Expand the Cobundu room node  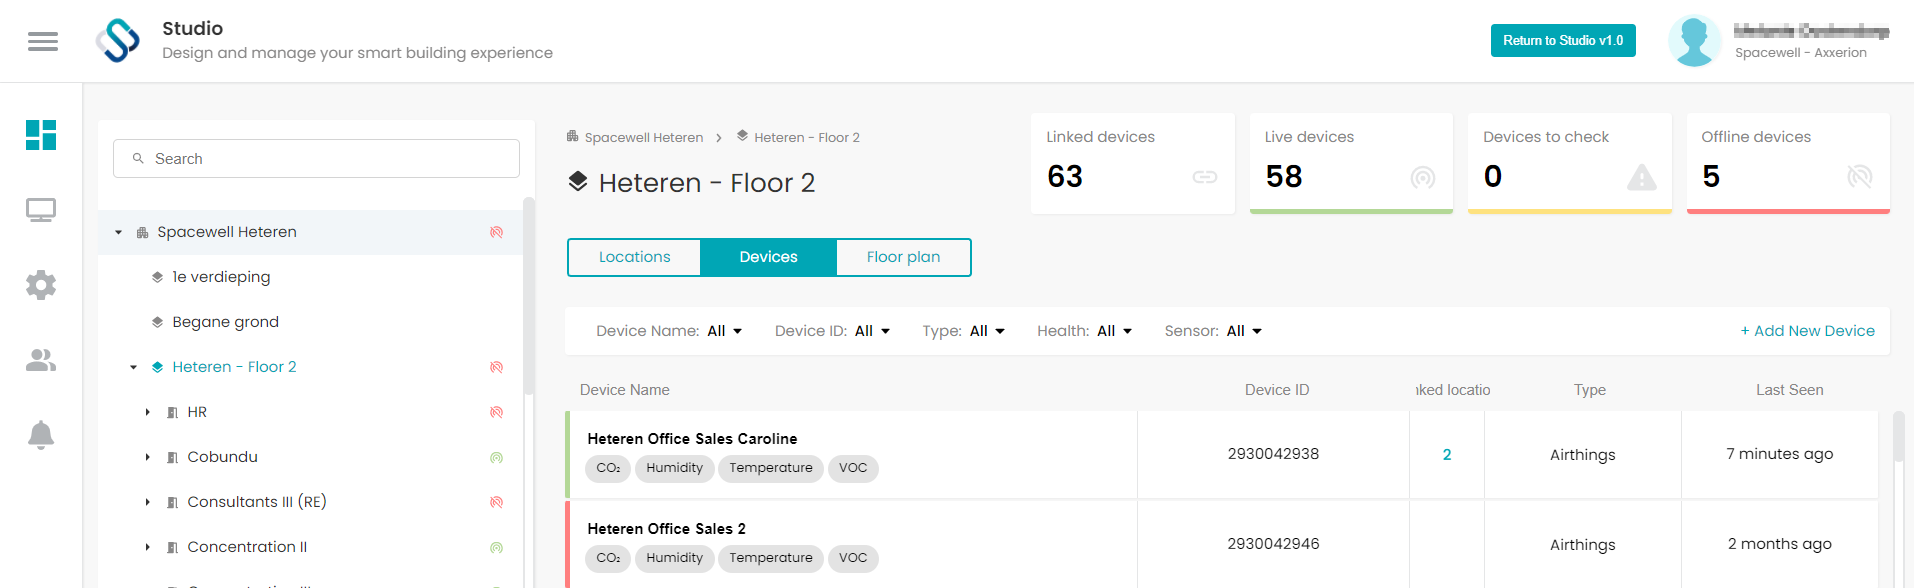(147, 457)
